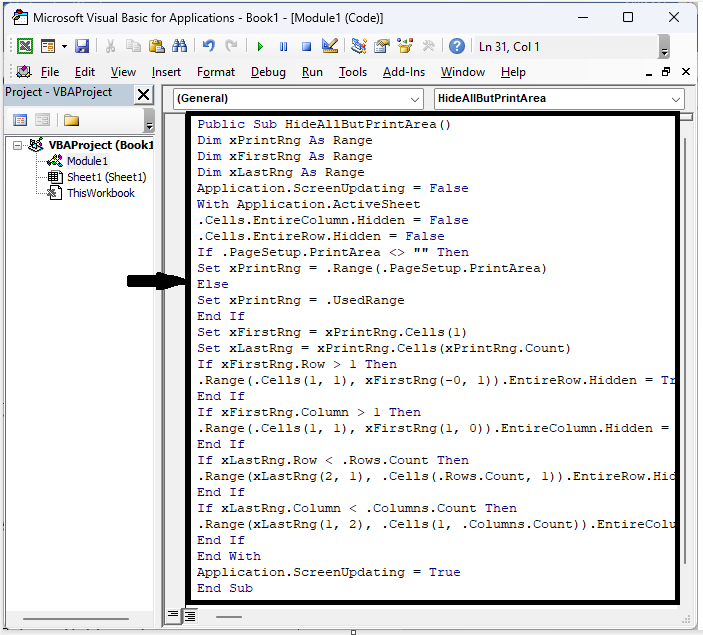Select Module1 in the project tree
703x635 pixels.
coord(87,161)
